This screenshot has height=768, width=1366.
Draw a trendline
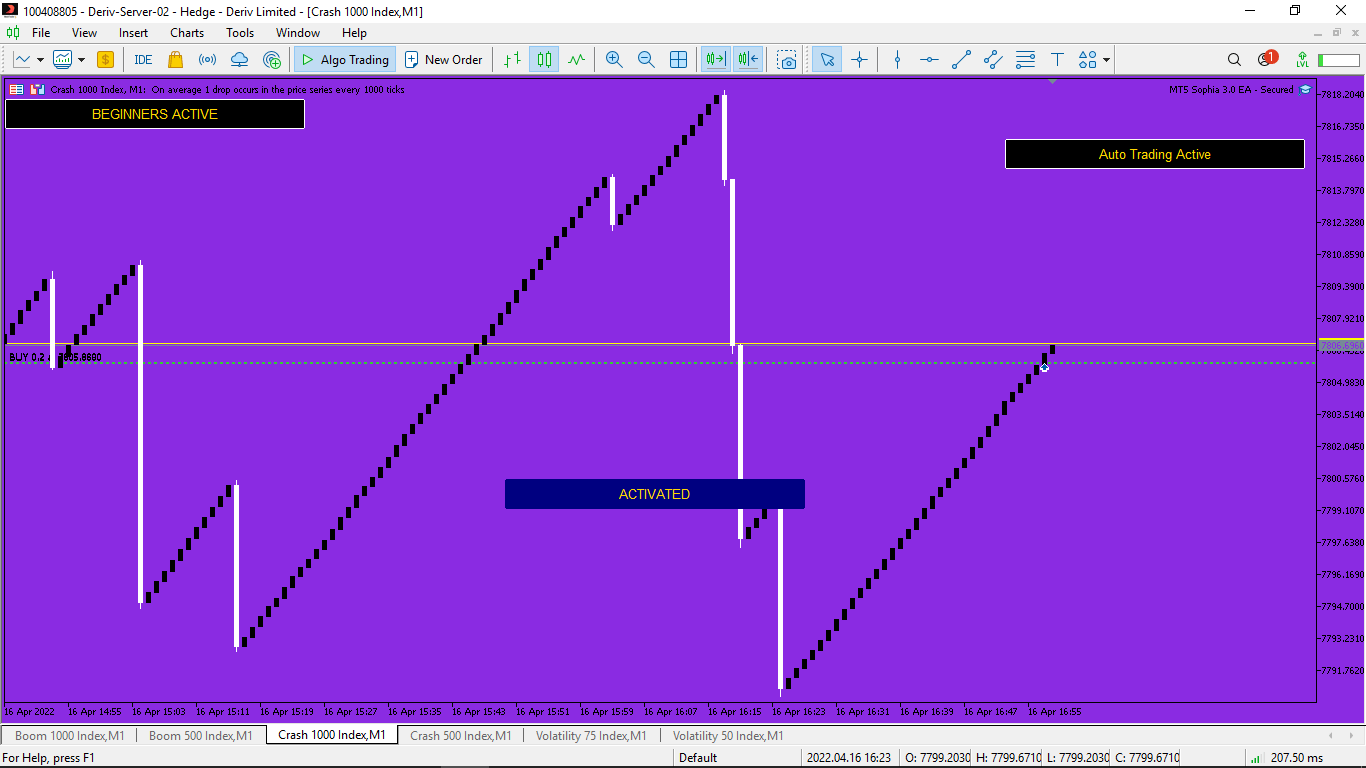pos(961,60)
